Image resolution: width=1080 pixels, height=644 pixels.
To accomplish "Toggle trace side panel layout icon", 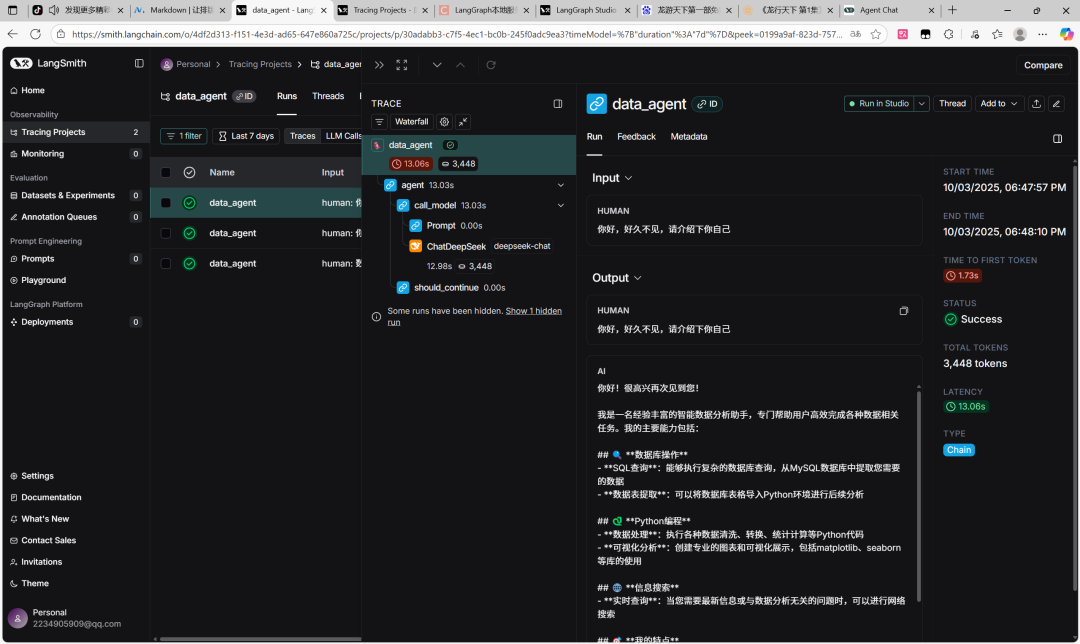I will tap(558, 104).
